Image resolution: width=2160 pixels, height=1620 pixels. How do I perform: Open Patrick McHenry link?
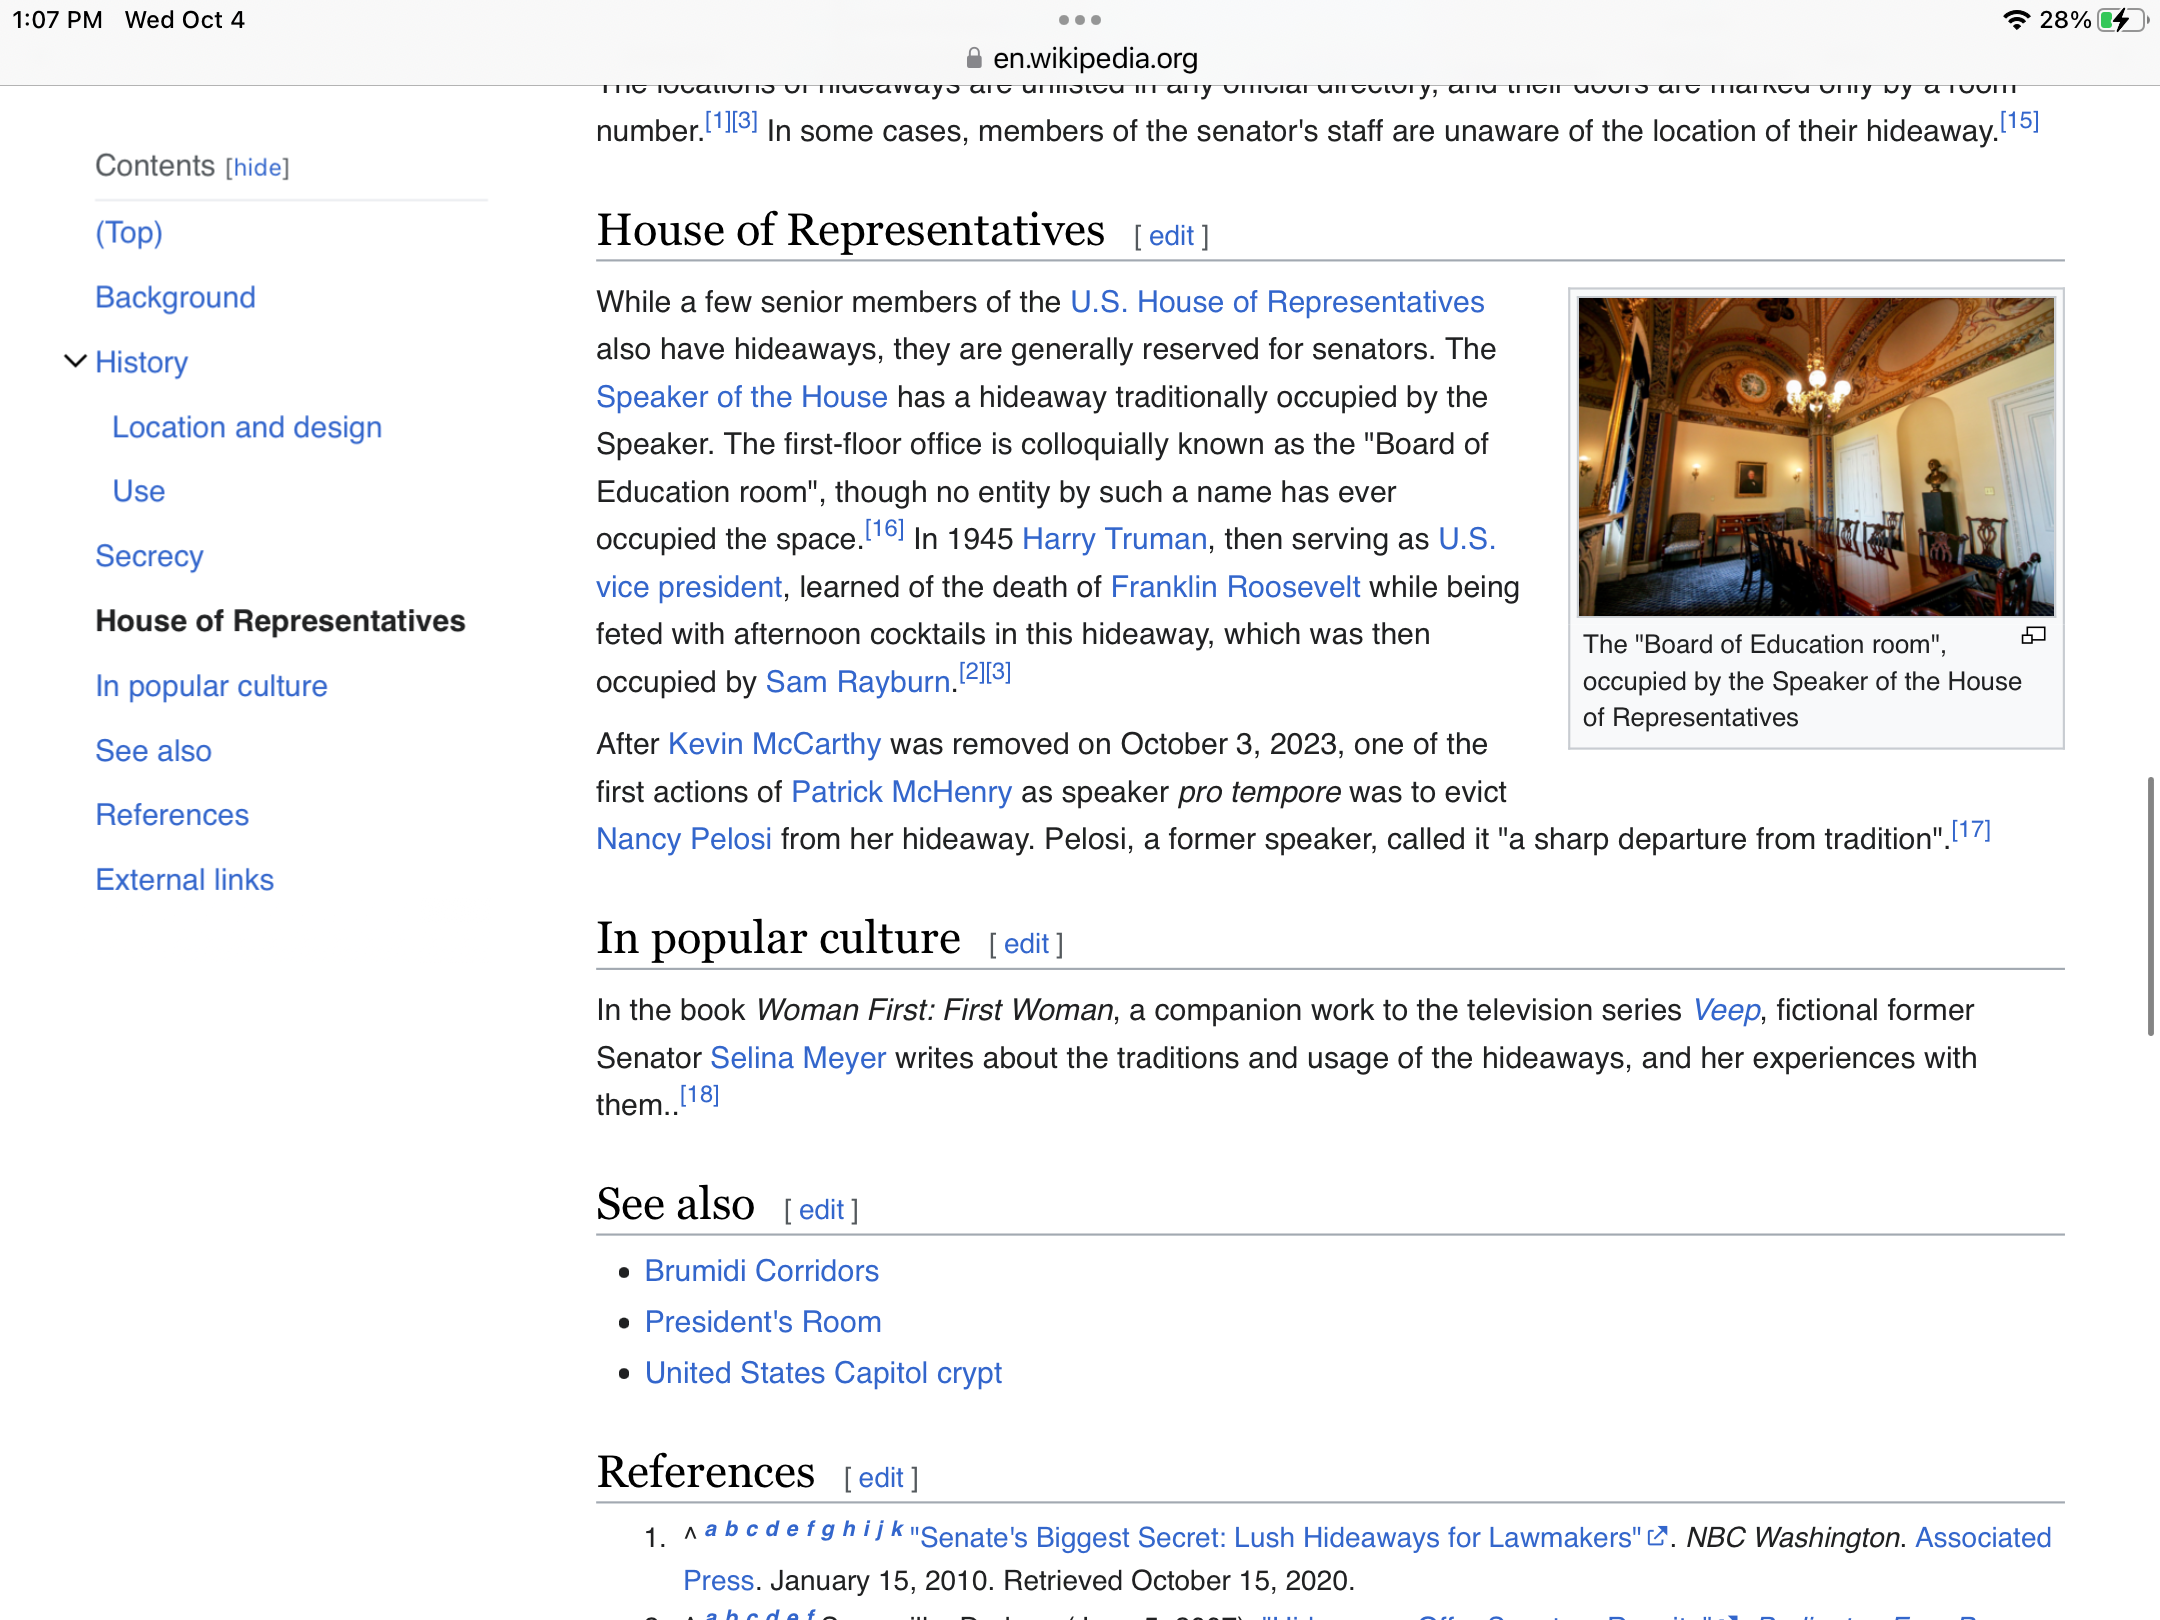click(901, 792)
